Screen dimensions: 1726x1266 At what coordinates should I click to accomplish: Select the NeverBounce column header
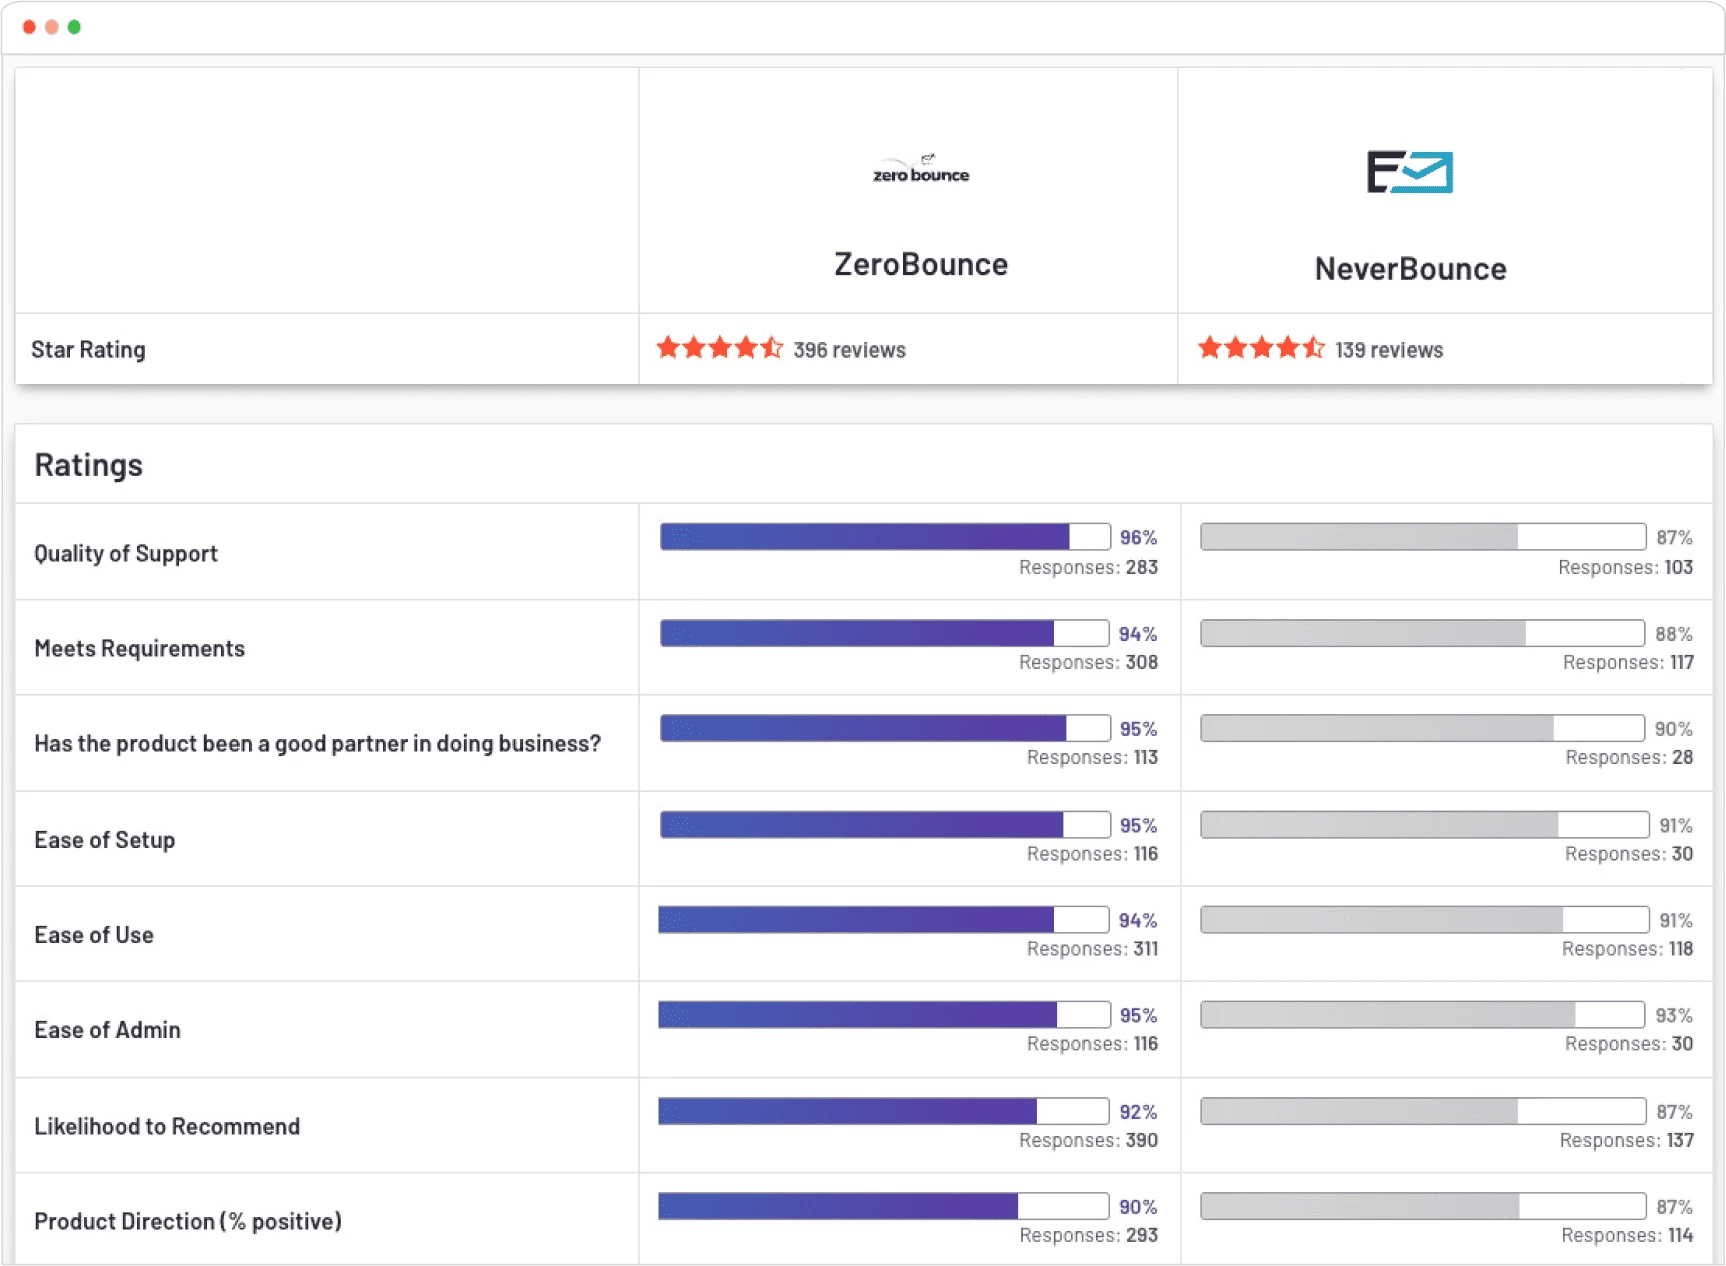[1410, 268]
